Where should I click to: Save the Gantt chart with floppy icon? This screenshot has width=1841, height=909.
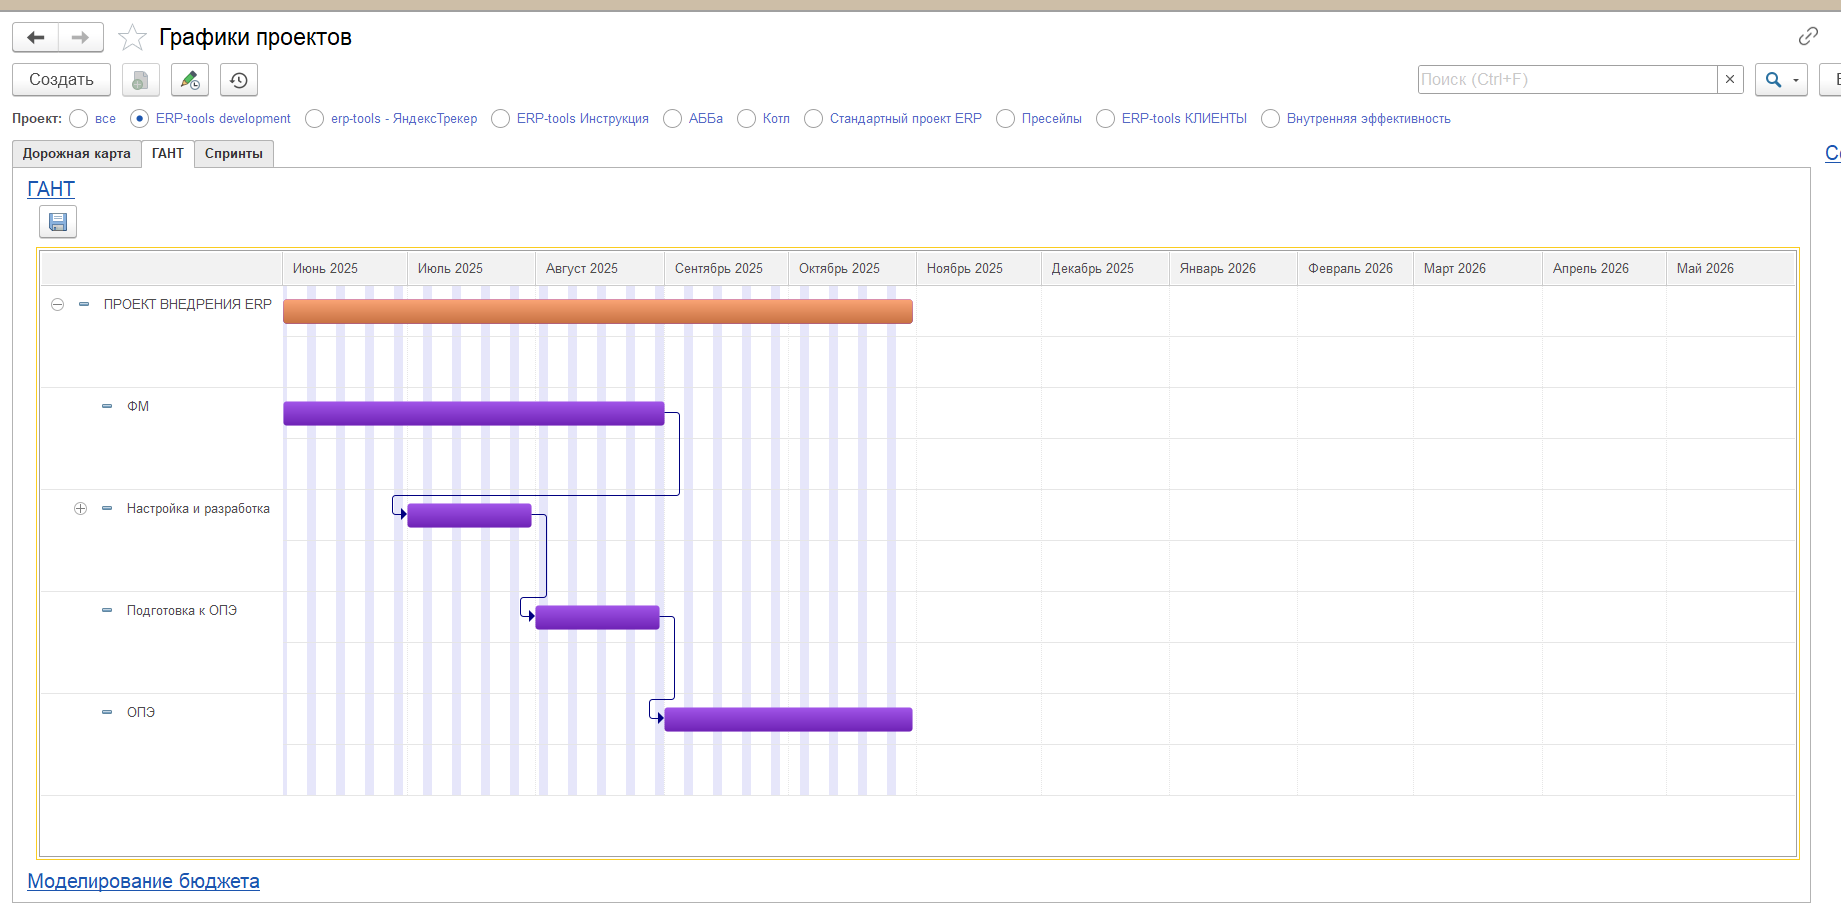coord(58,222)
